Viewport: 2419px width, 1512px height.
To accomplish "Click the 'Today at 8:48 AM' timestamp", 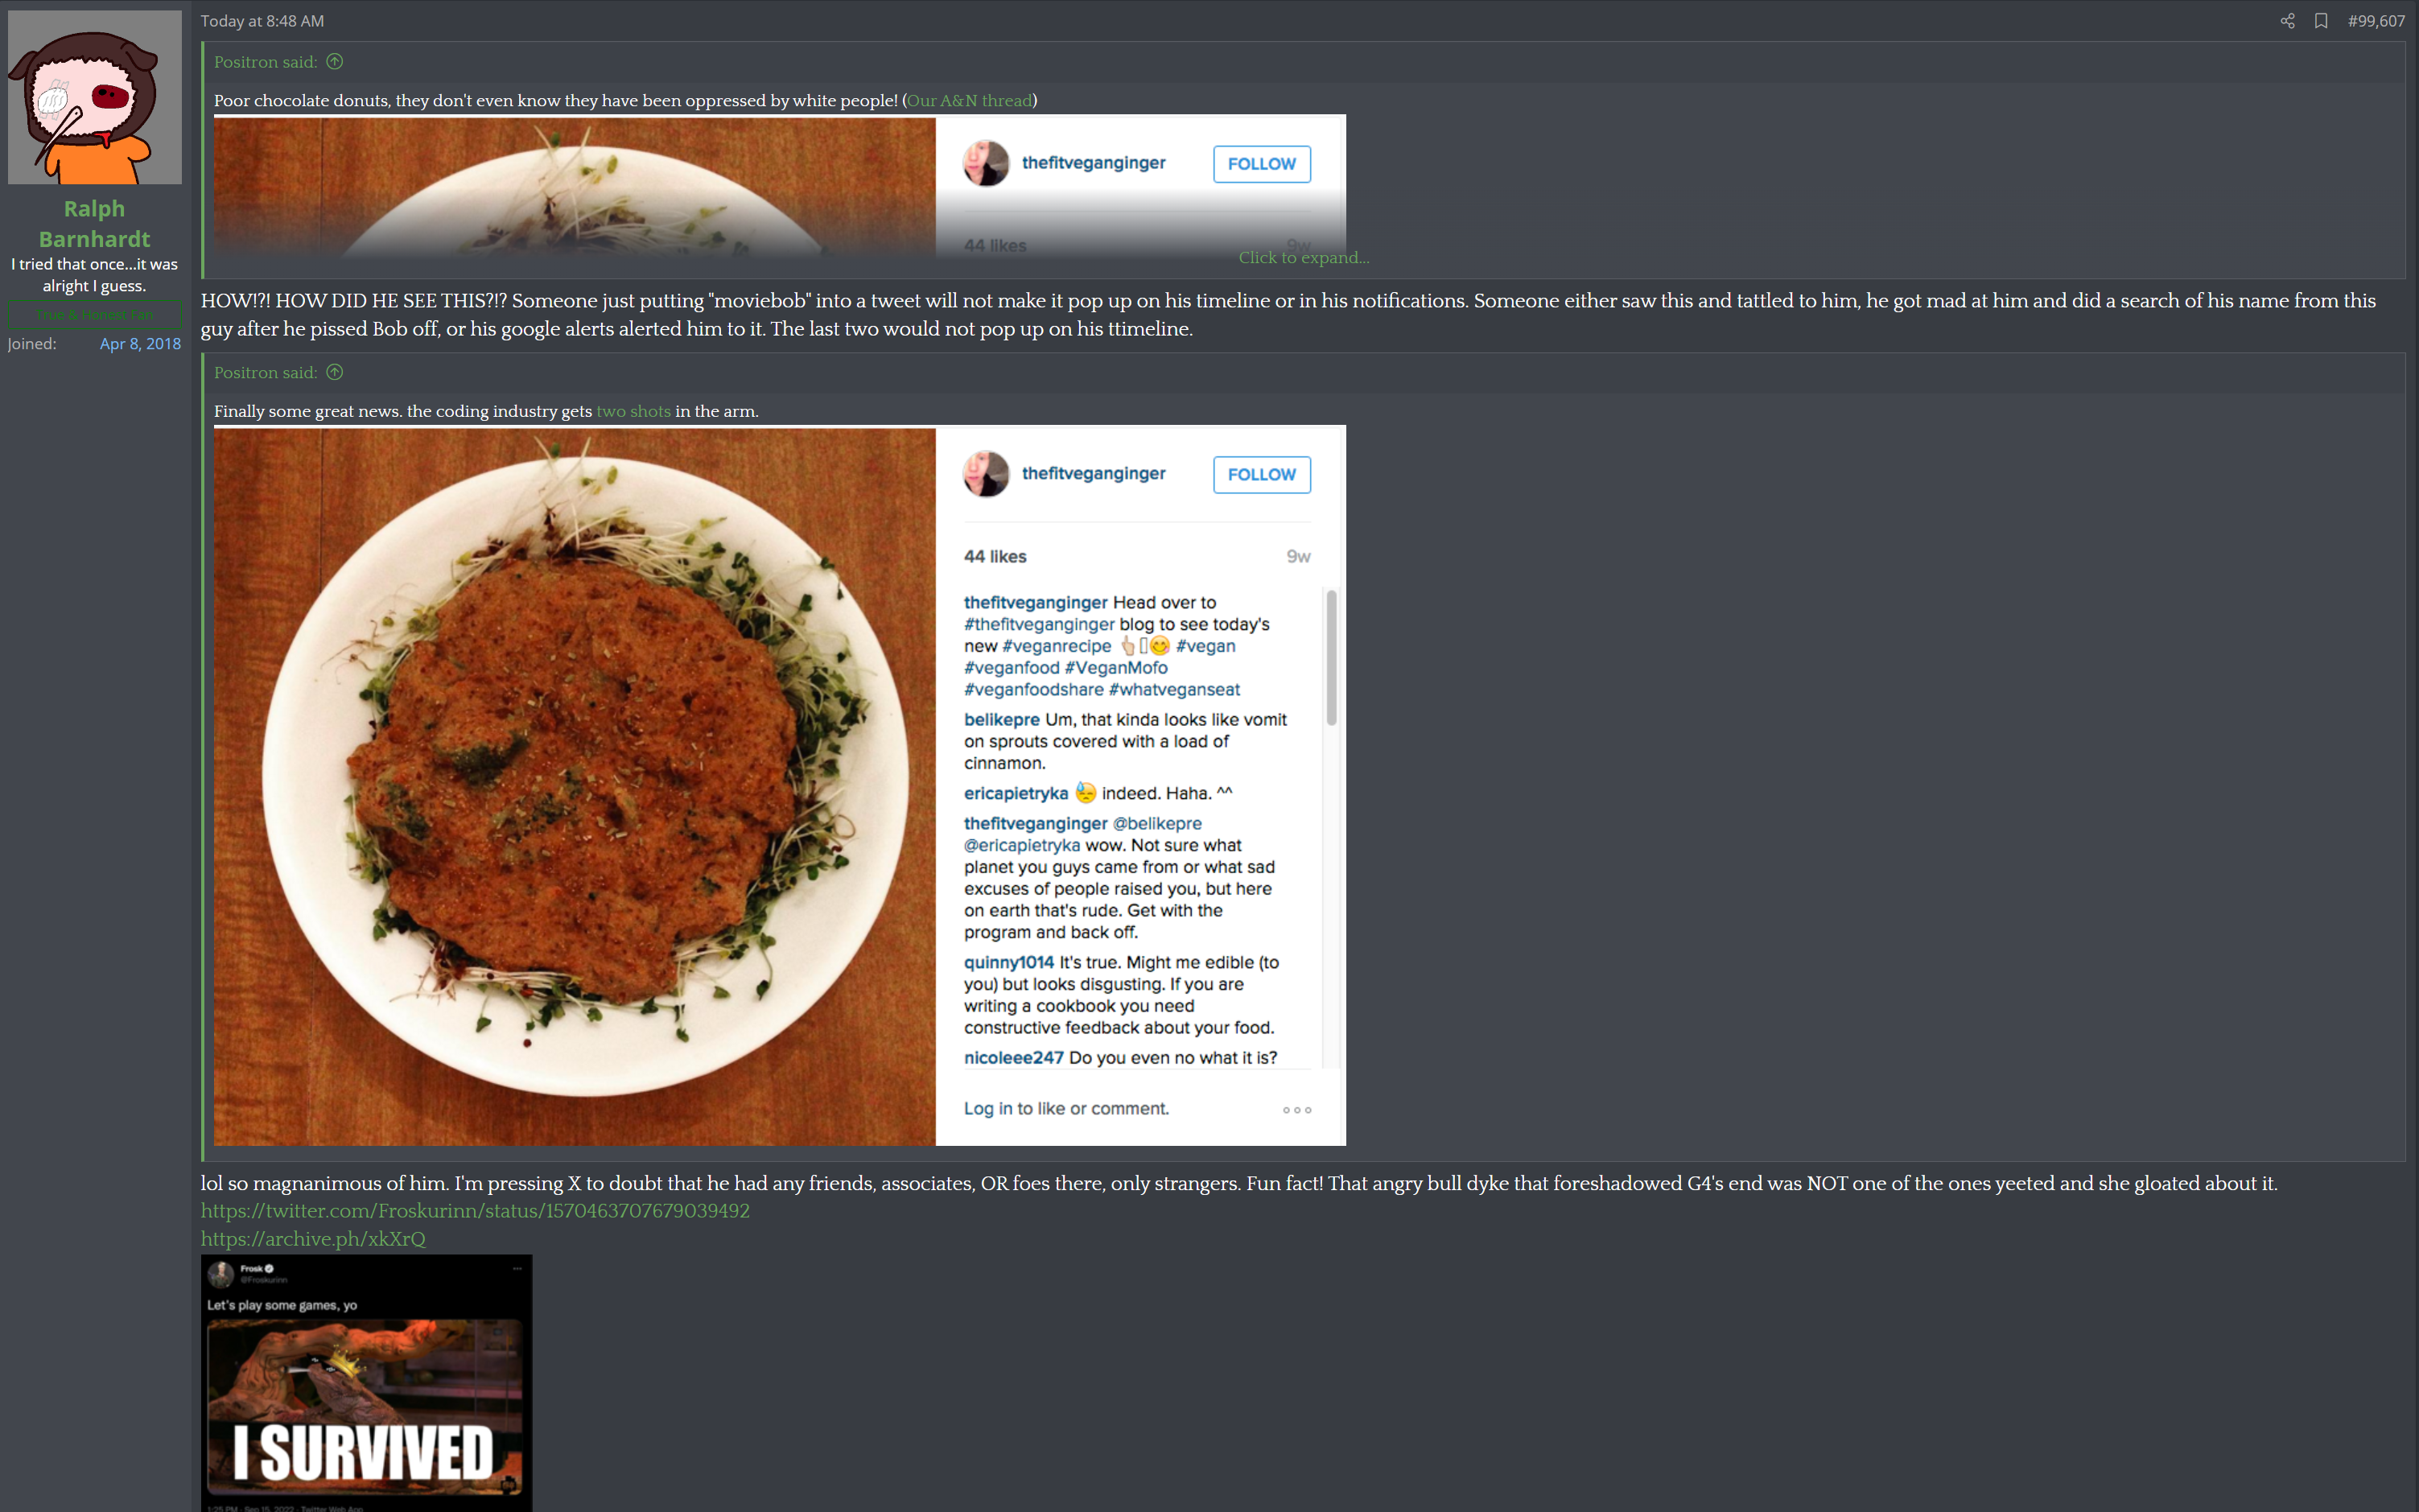I will click(262, 21).
